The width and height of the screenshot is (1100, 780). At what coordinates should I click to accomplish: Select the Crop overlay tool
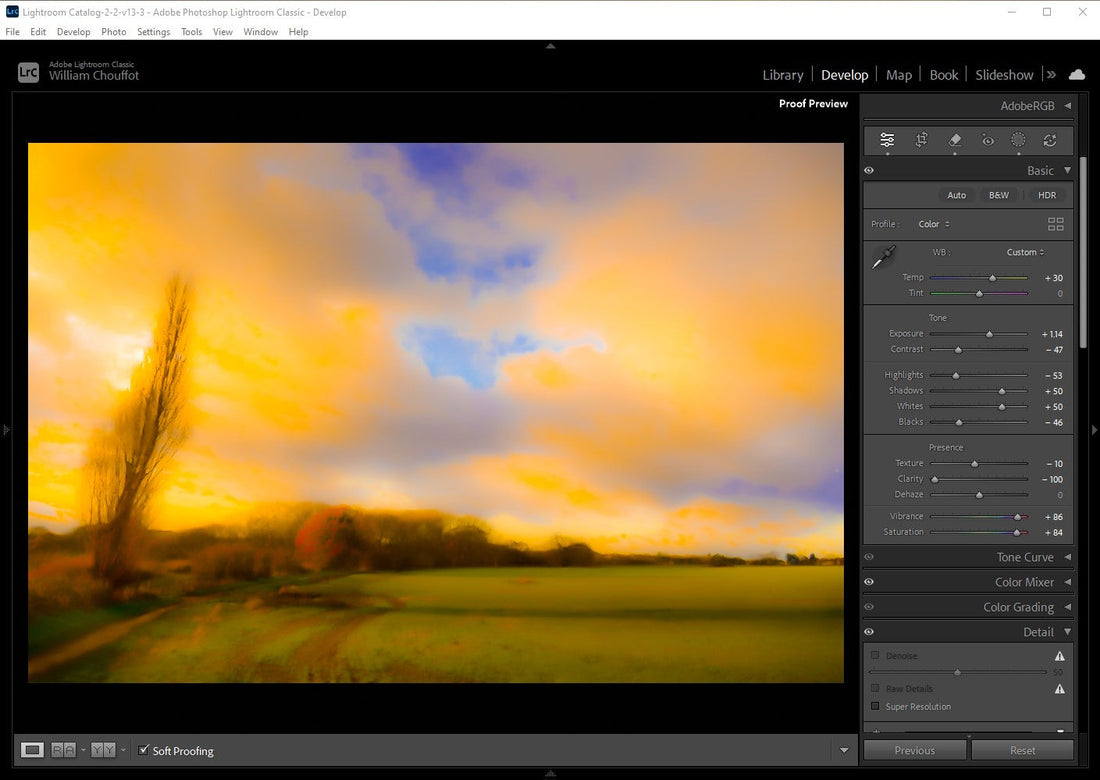(x=921, y=141)
